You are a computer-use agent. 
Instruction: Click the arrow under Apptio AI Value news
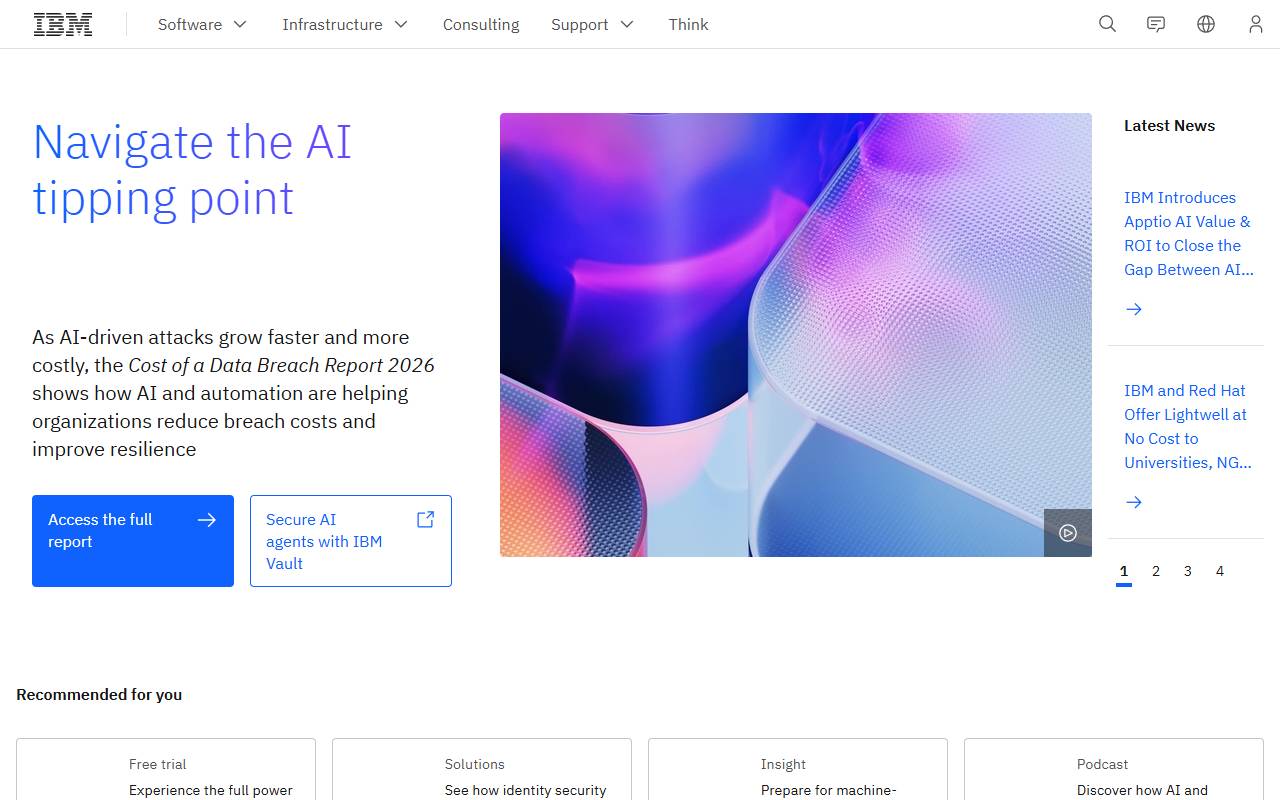click(1134, 309)
